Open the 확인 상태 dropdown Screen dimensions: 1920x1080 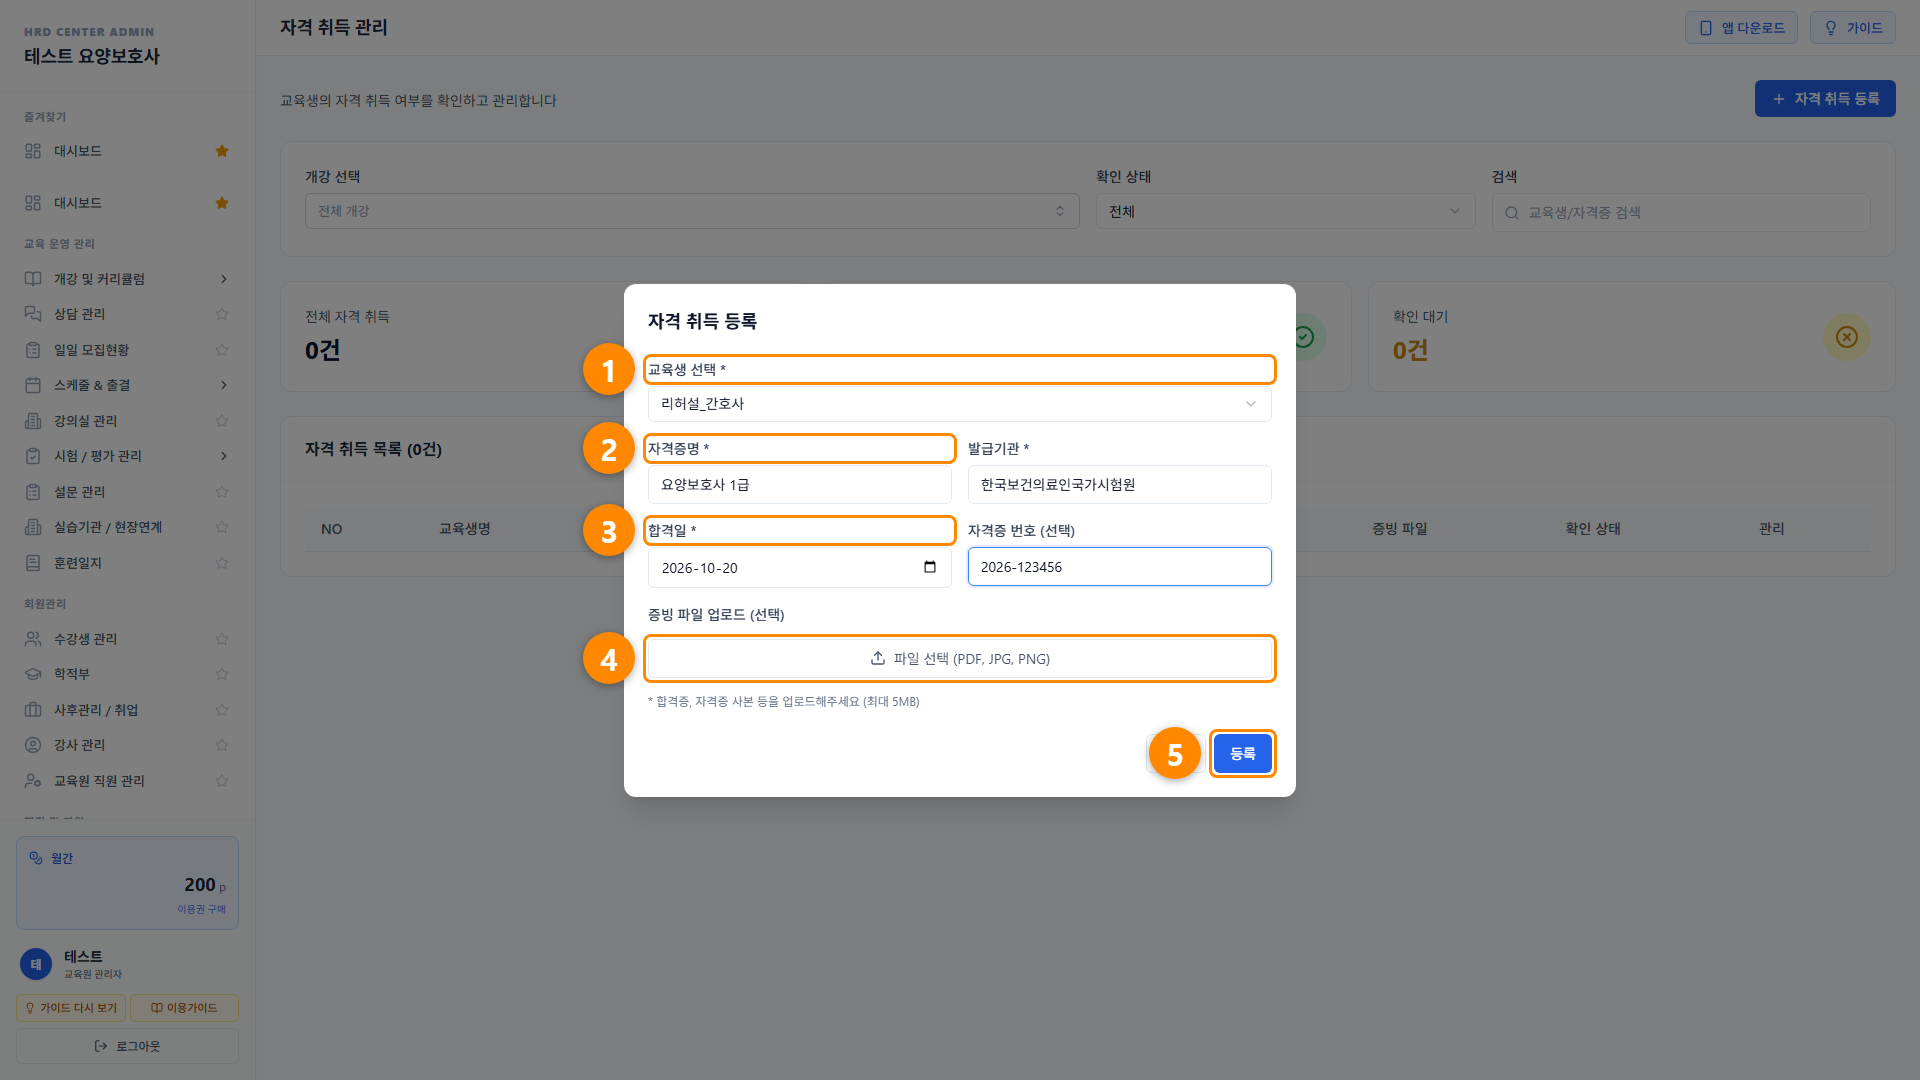point(1285,211)
